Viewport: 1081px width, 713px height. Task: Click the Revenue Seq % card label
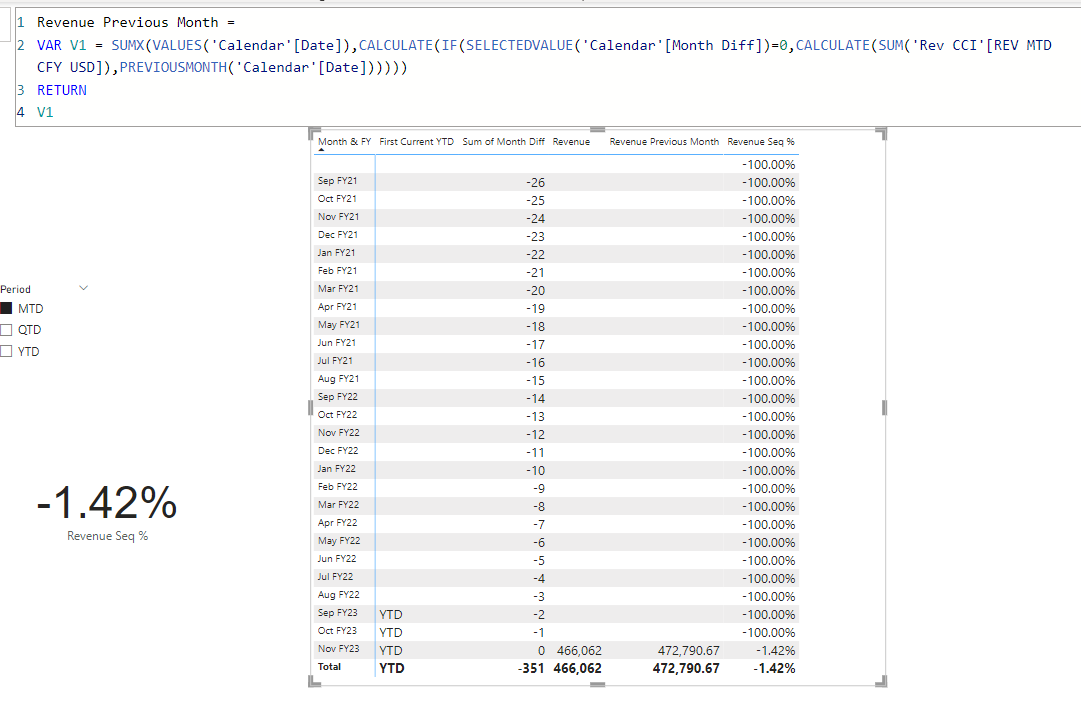click(108, 536)
